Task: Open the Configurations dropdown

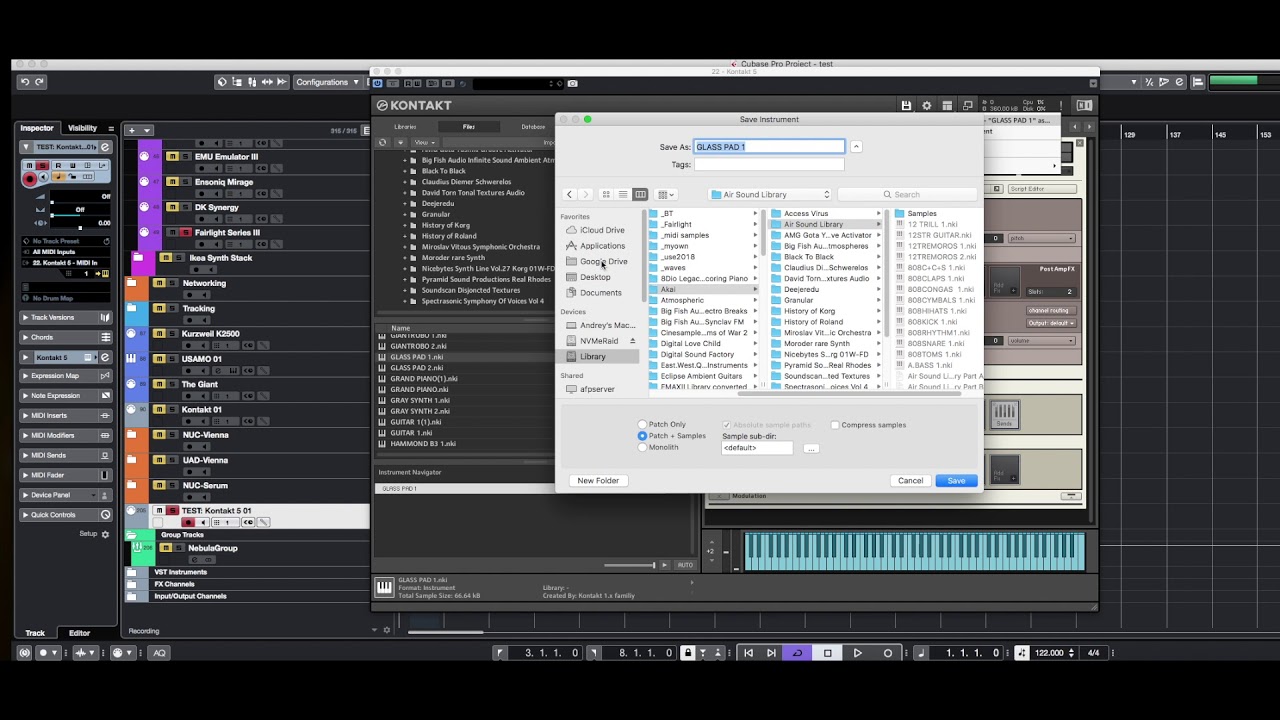Action: point(327,82)
